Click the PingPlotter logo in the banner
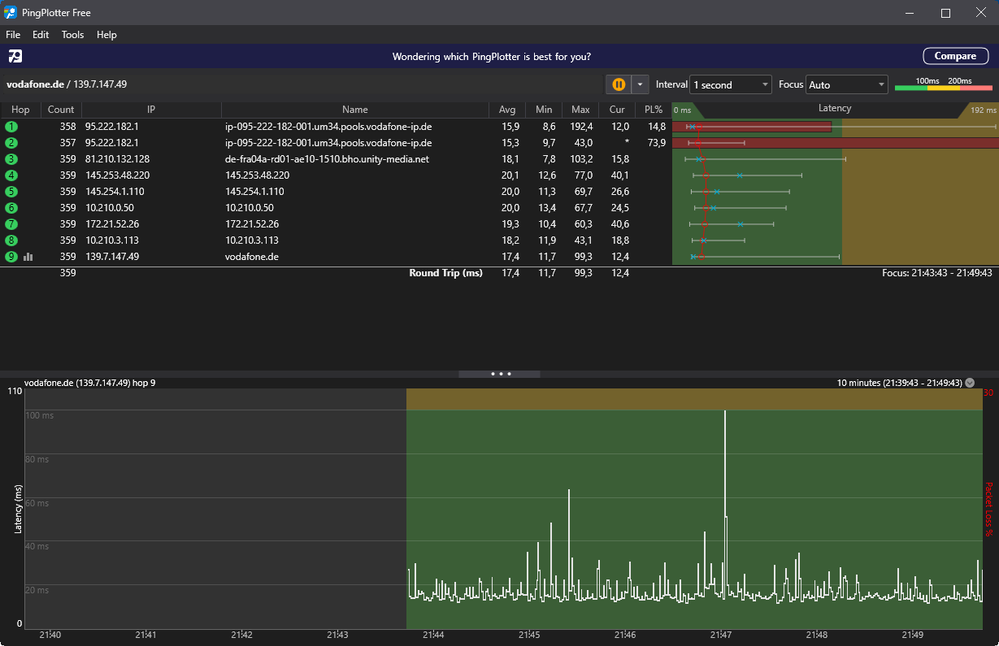Image resolution: width=999 pixels, height=646 pixels. (x=15, y=56)
